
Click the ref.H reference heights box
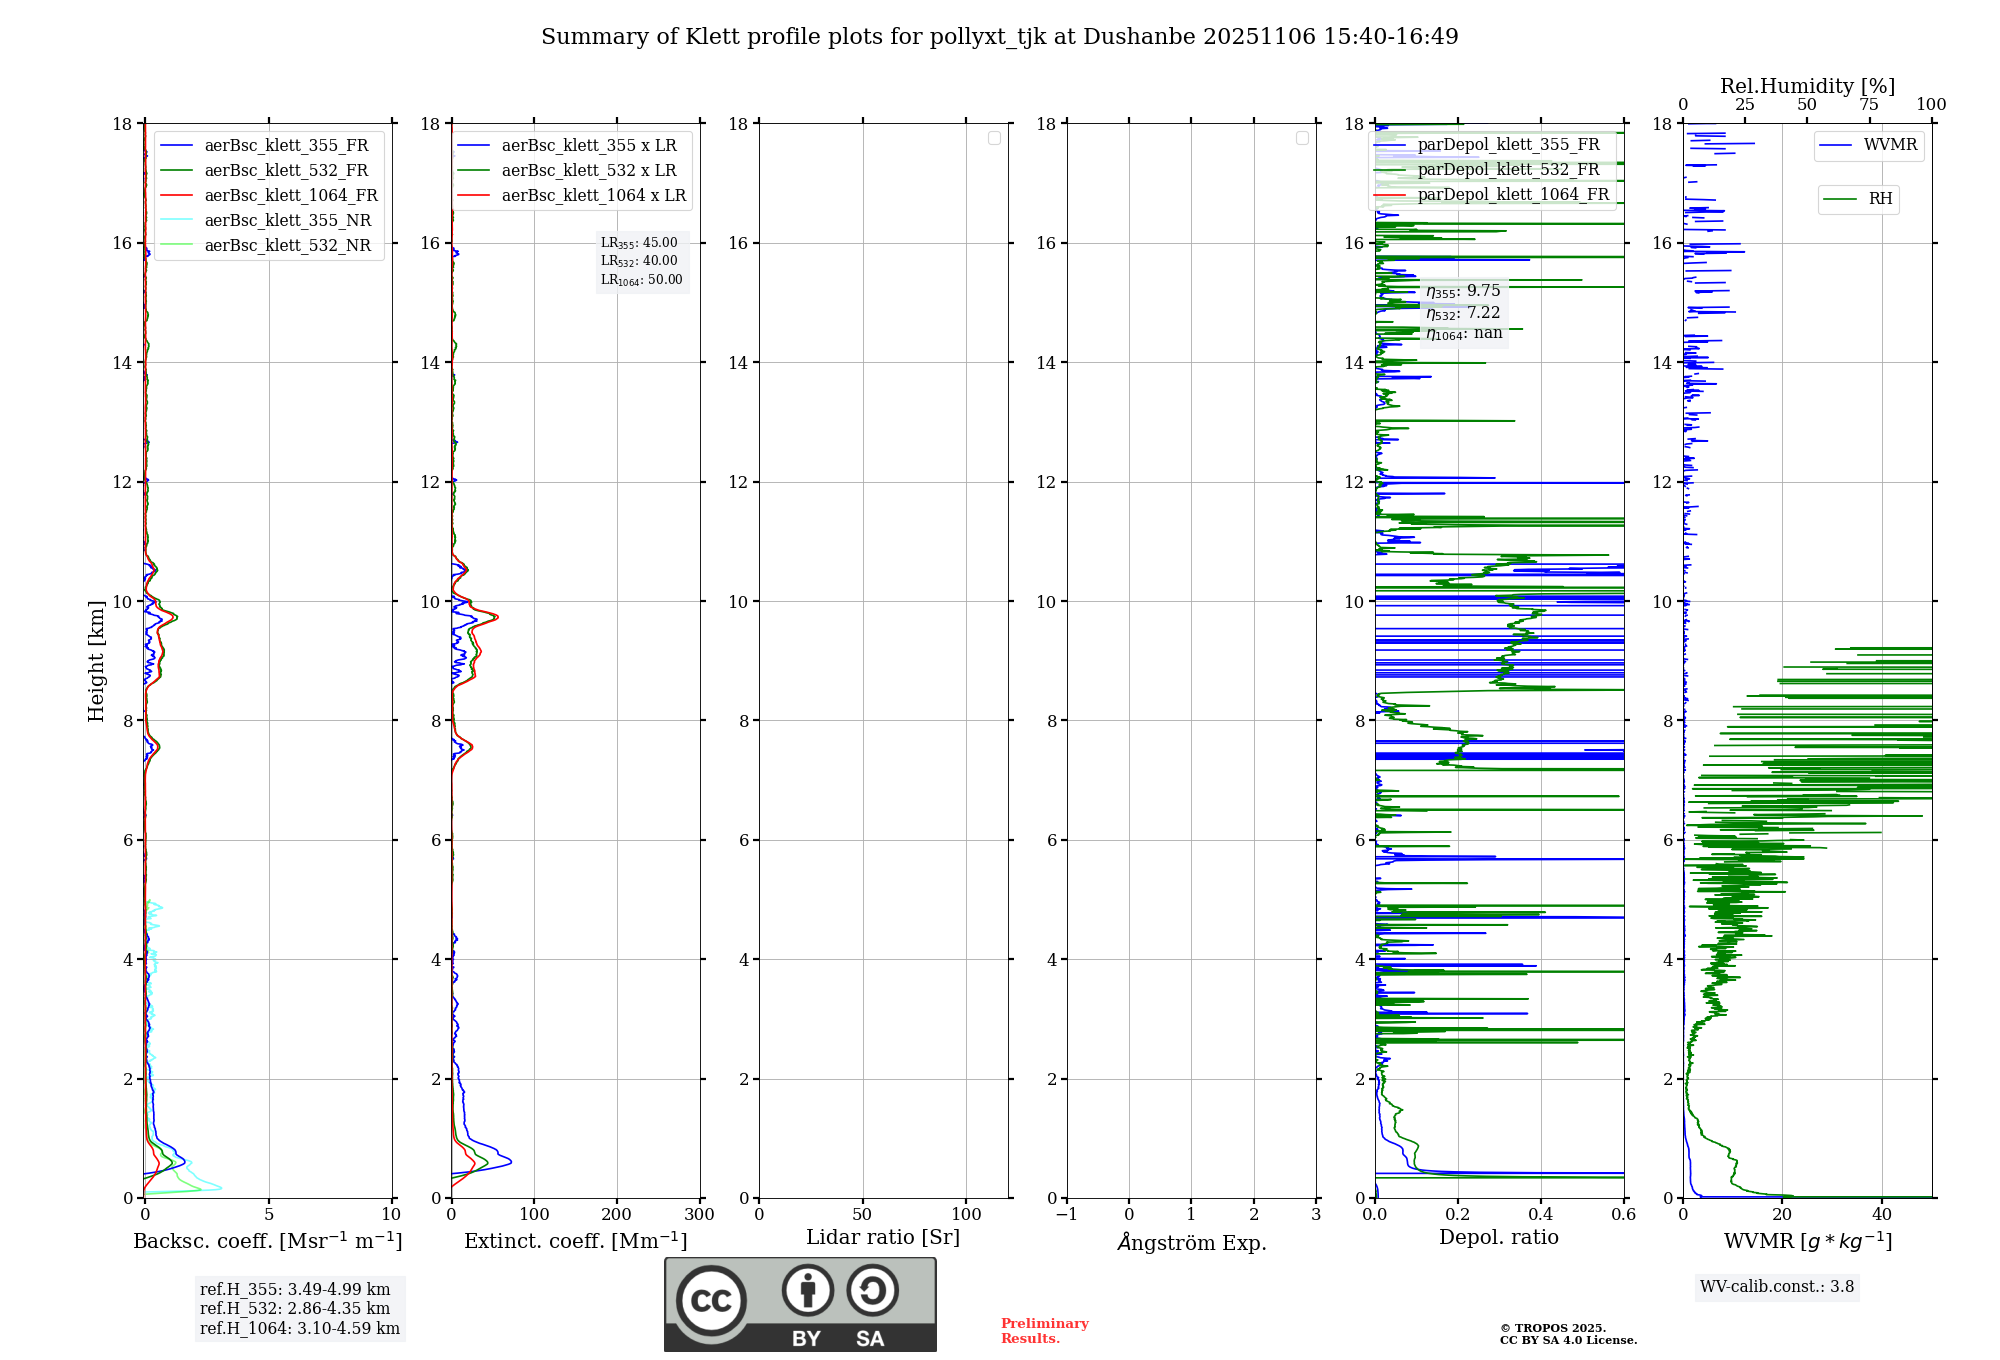pyautogui.click(x=299, y=1309)
